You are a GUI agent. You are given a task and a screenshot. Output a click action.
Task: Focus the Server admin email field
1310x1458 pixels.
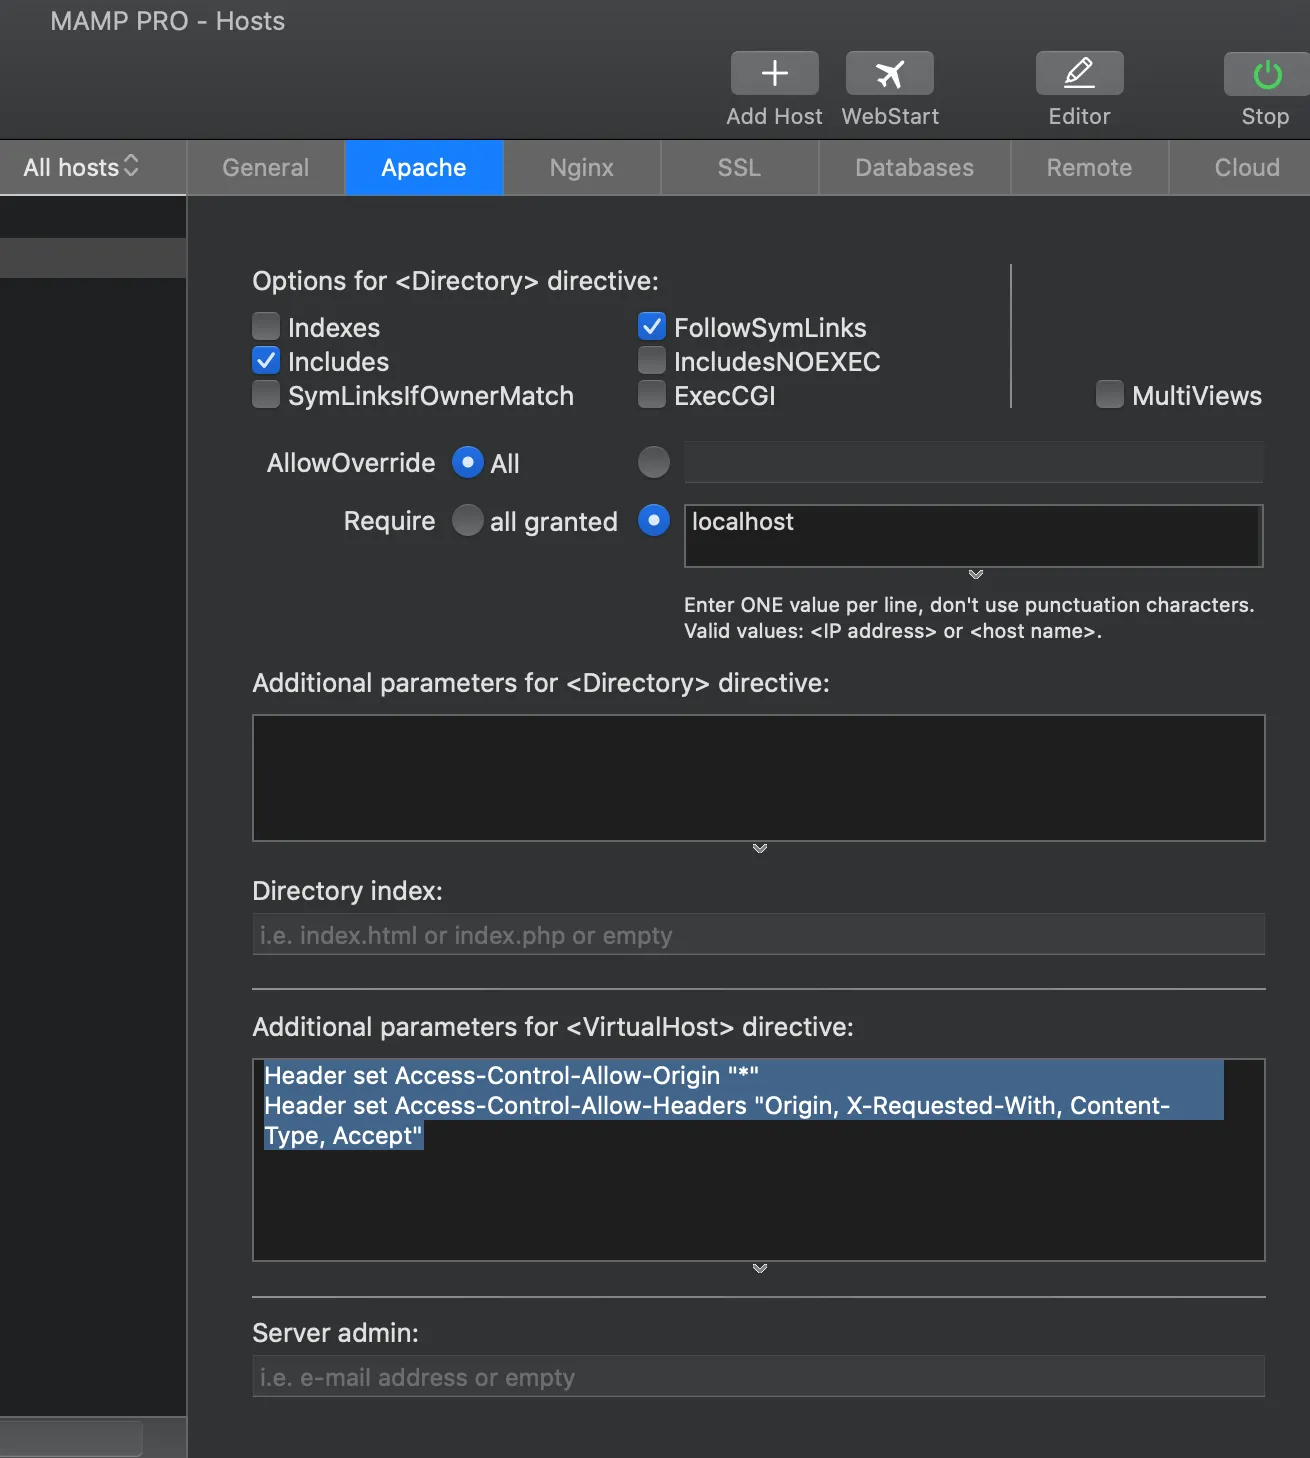coord(758,1377)
